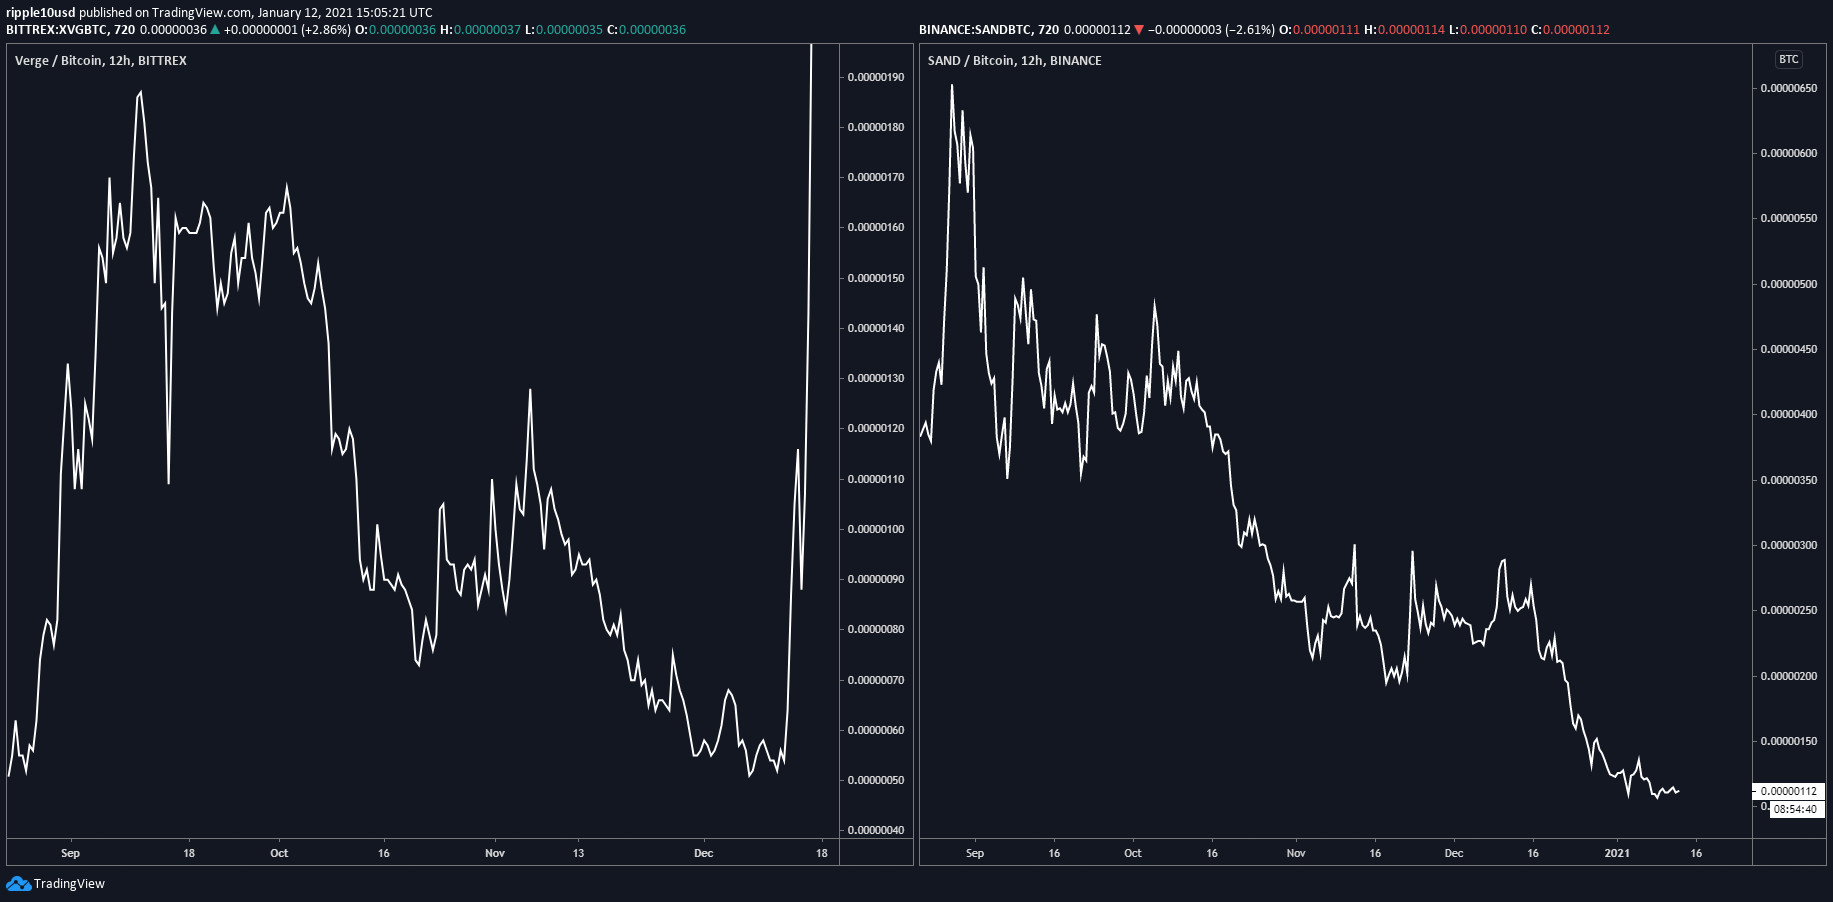1833x902 pixels.
Task: Click the bar countdown timer 08:54:40
Action: [1795, 809]
